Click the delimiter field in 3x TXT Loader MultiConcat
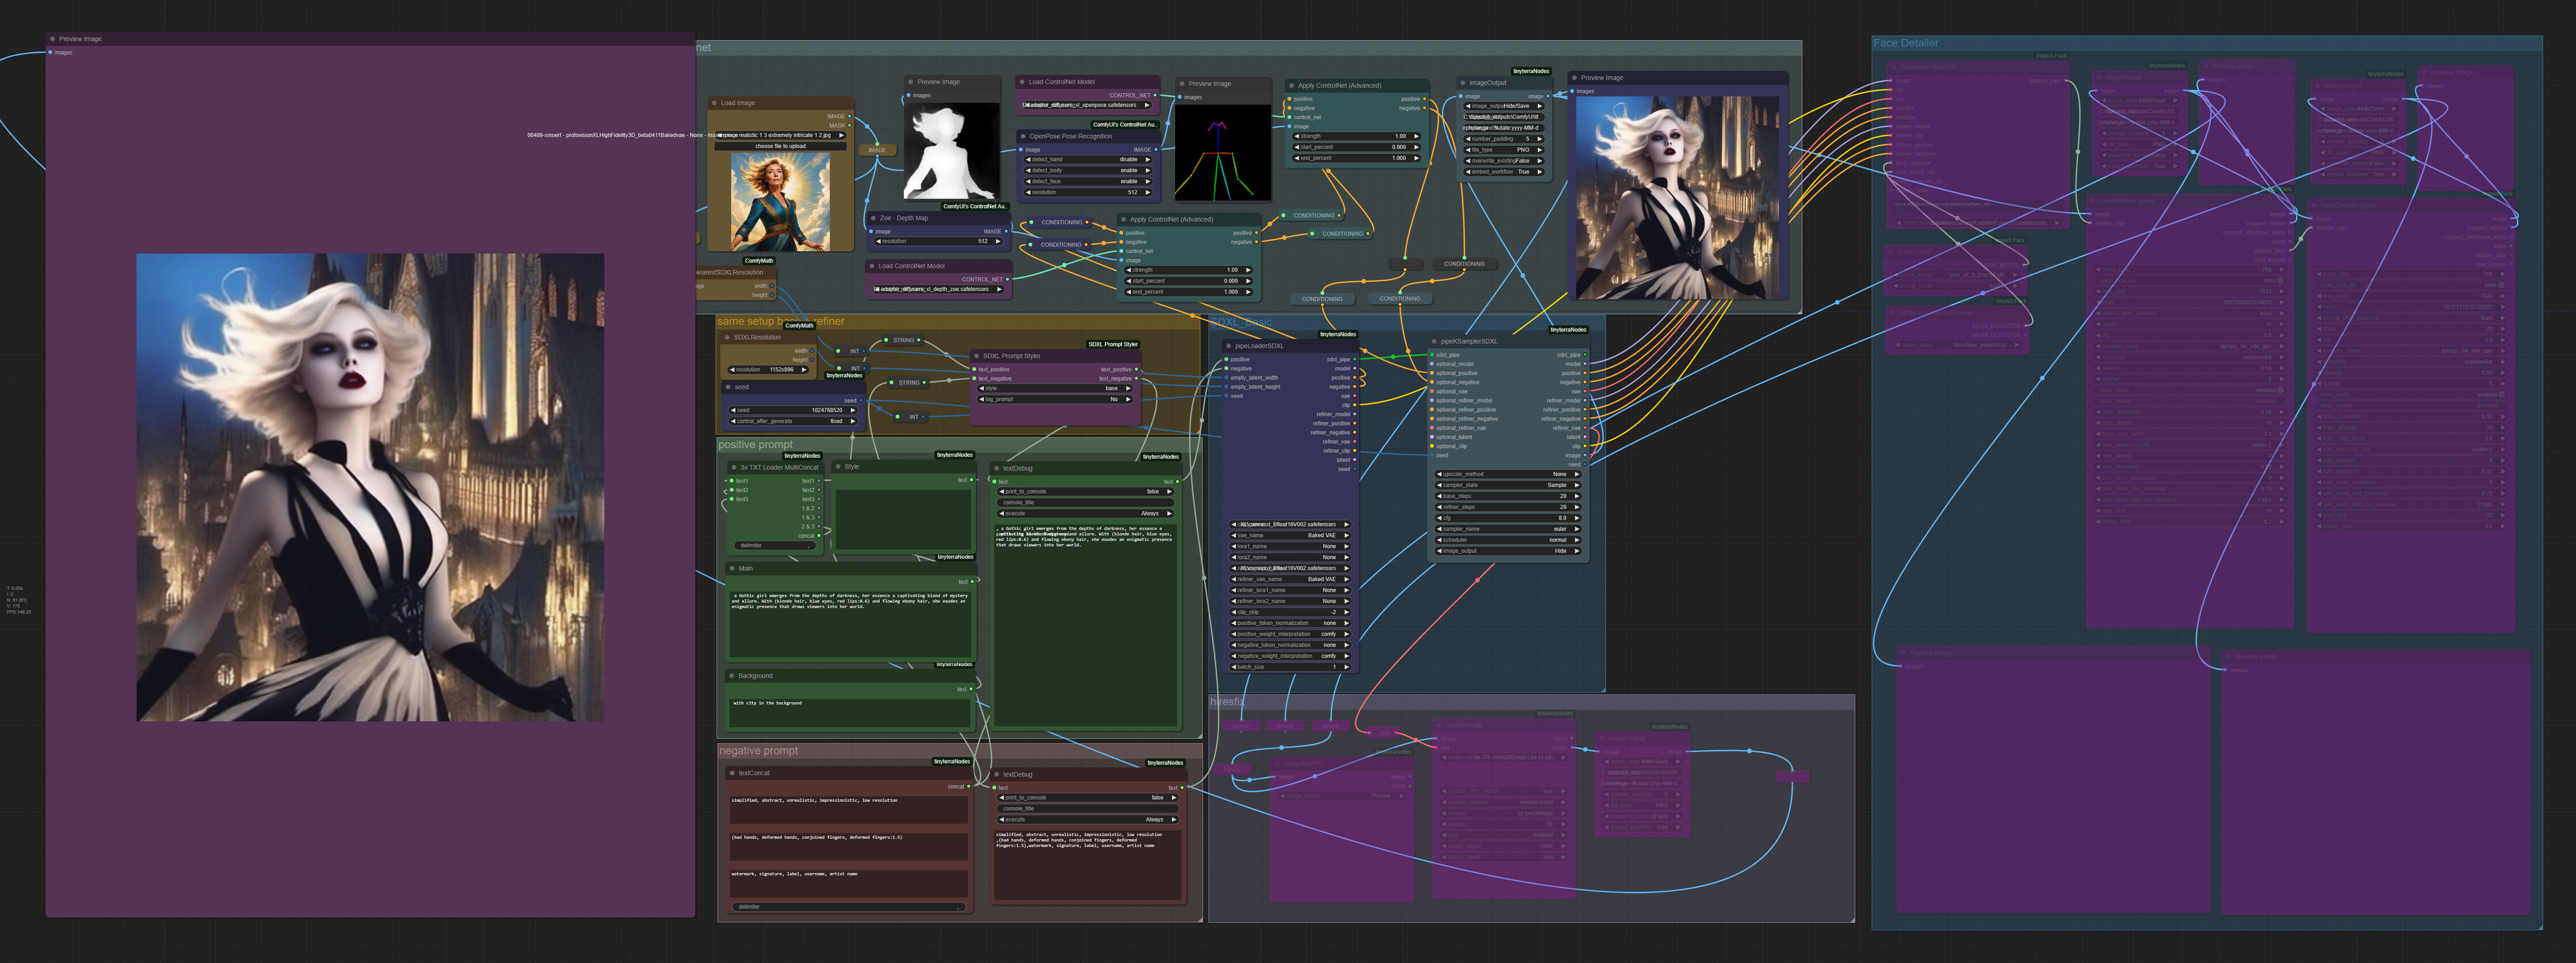The image size is (2576, 963). pos(776,546)
